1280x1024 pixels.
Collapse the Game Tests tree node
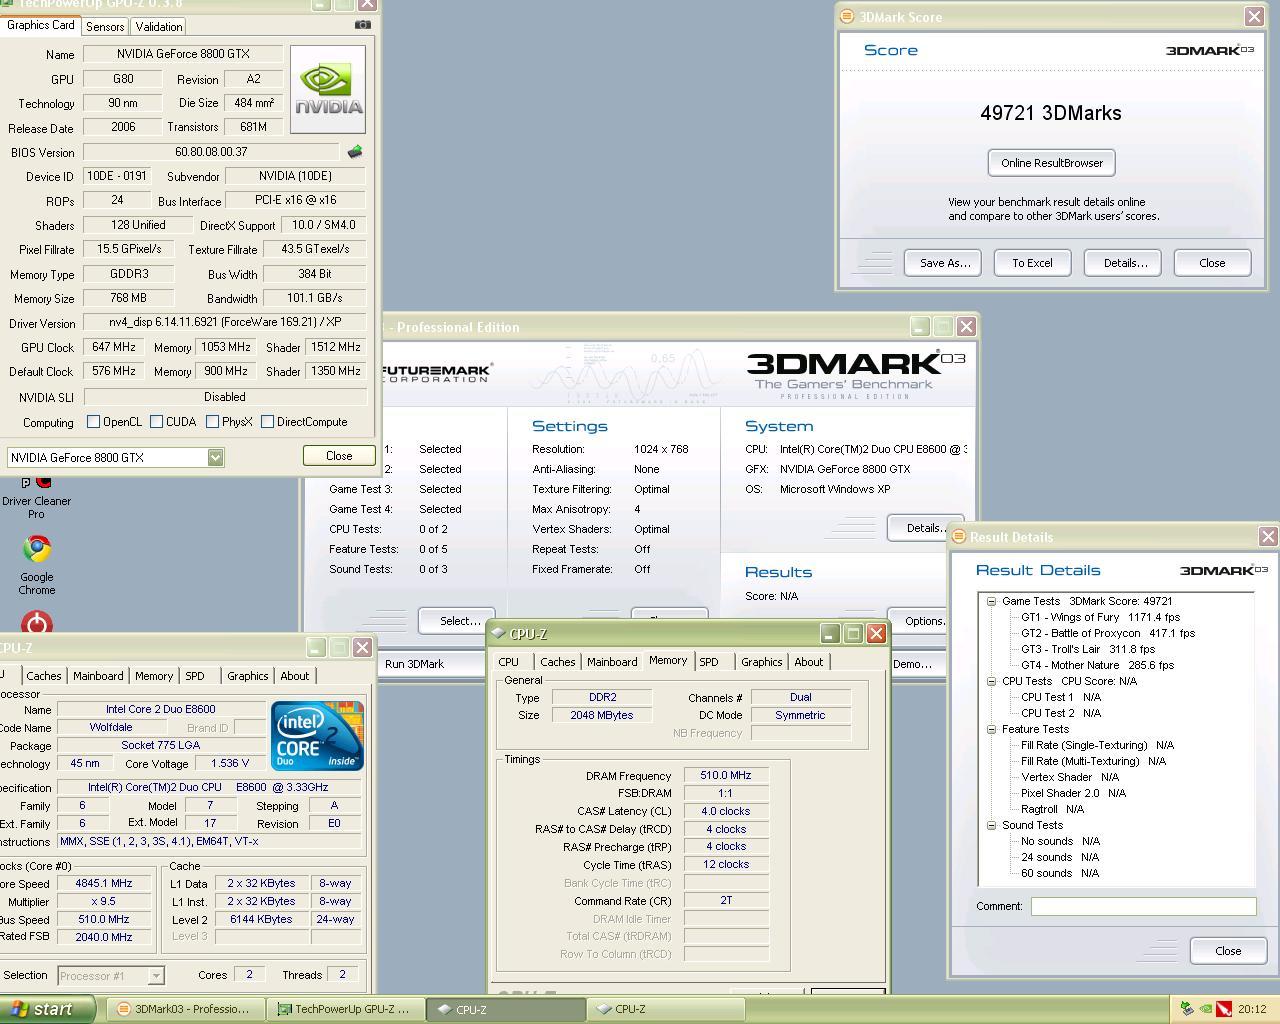click(x=991, y=601)
